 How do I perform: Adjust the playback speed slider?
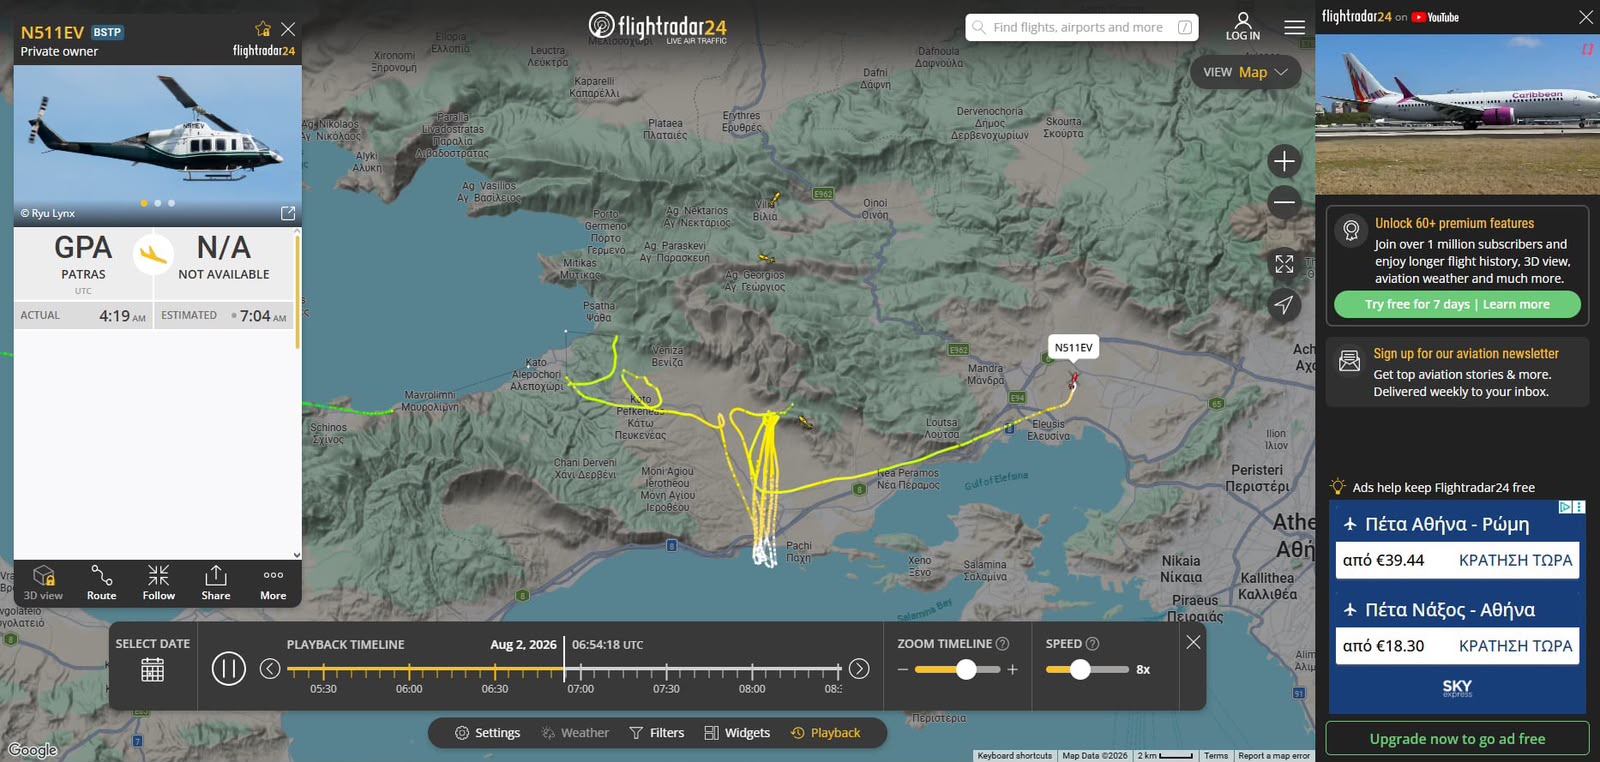pyautogui.click(x=1080, y=670)
